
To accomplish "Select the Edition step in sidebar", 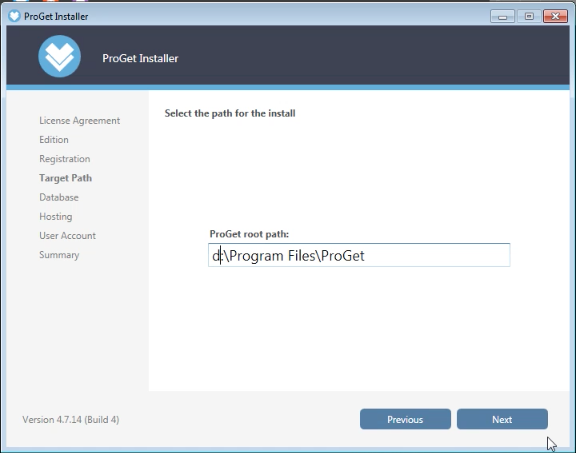I will point(54,140).
